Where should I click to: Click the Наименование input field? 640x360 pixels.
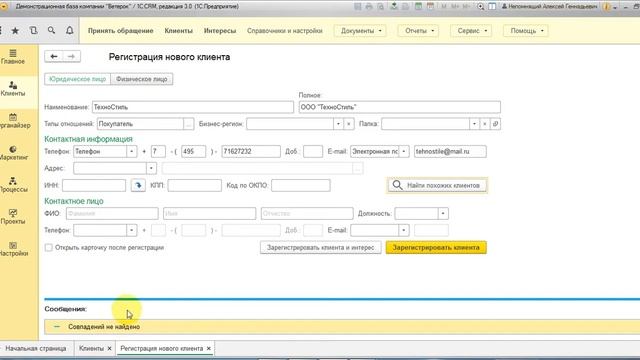point(193,107)
